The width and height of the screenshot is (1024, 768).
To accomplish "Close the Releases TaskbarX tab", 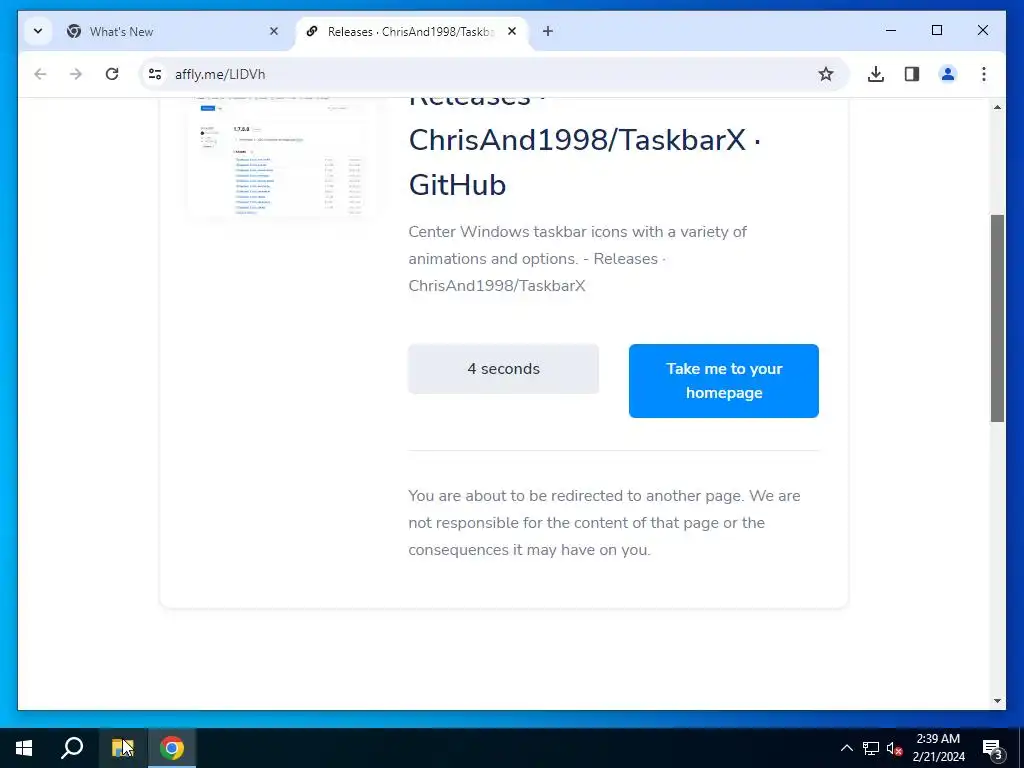I will [512, 31].
